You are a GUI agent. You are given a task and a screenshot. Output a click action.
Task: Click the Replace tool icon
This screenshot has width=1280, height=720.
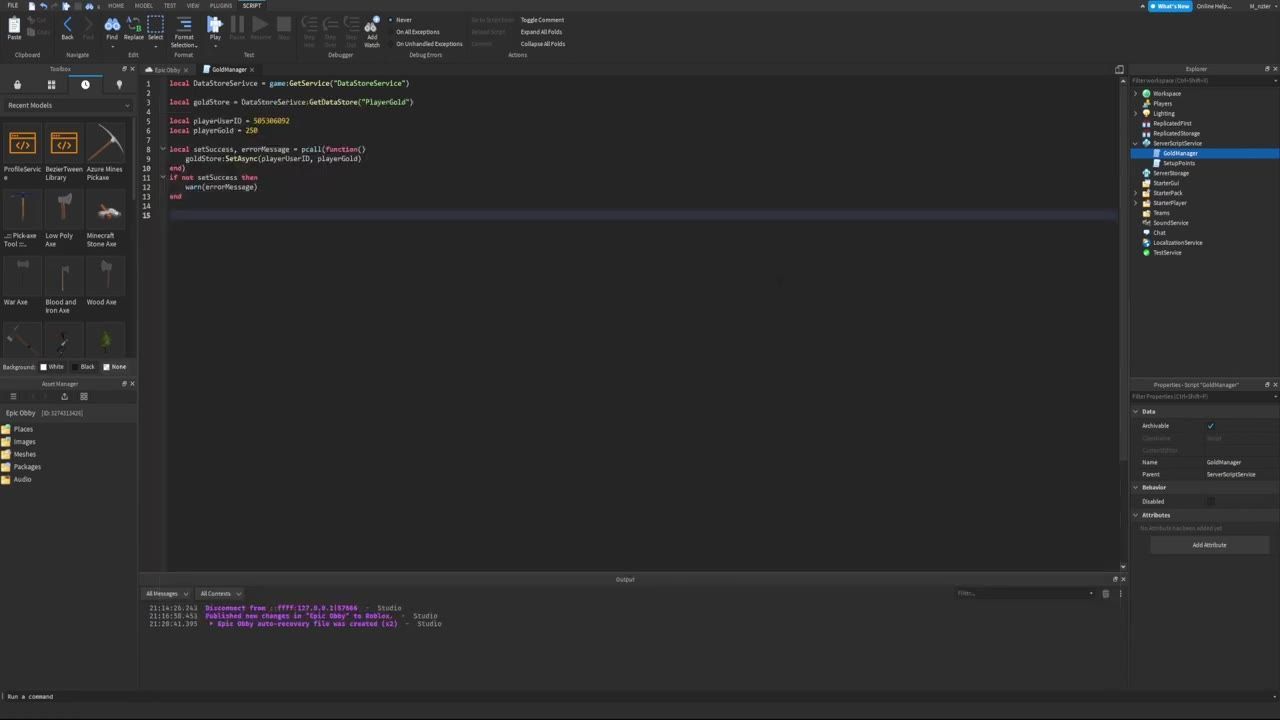[x=133, y=25]
